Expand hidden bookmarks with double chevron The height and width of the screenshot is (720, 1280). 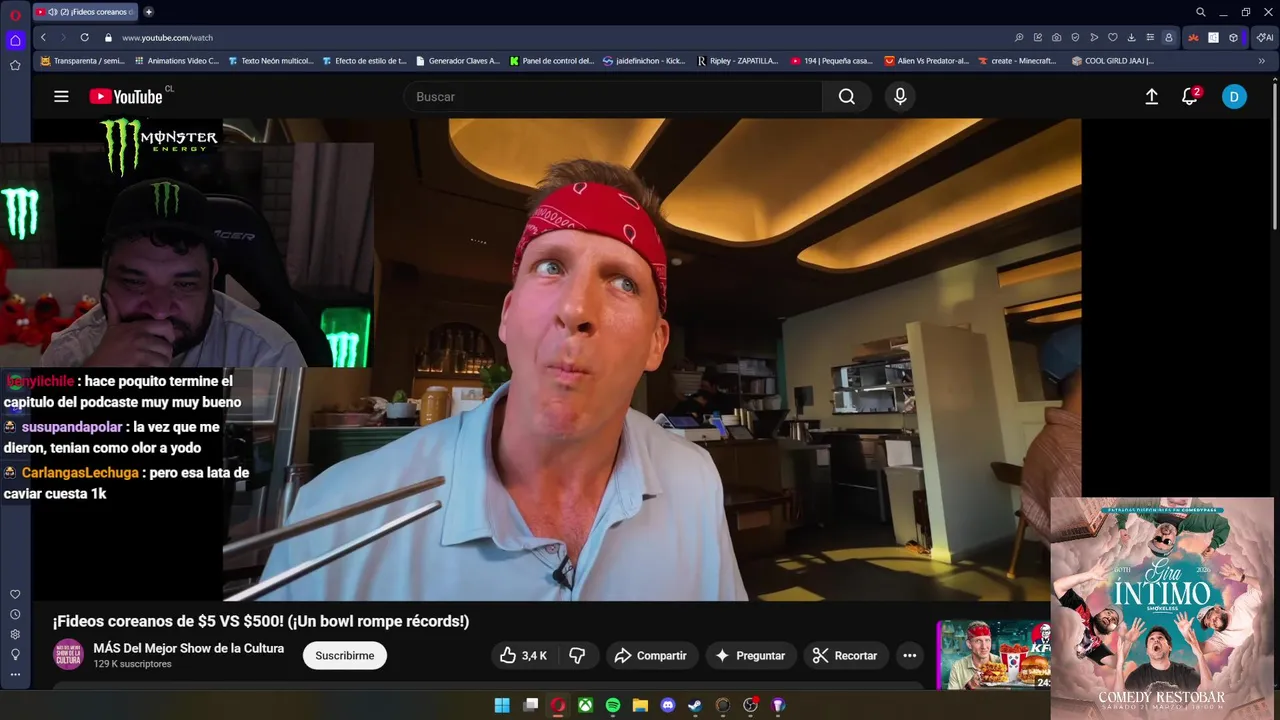coord(1262,61)
